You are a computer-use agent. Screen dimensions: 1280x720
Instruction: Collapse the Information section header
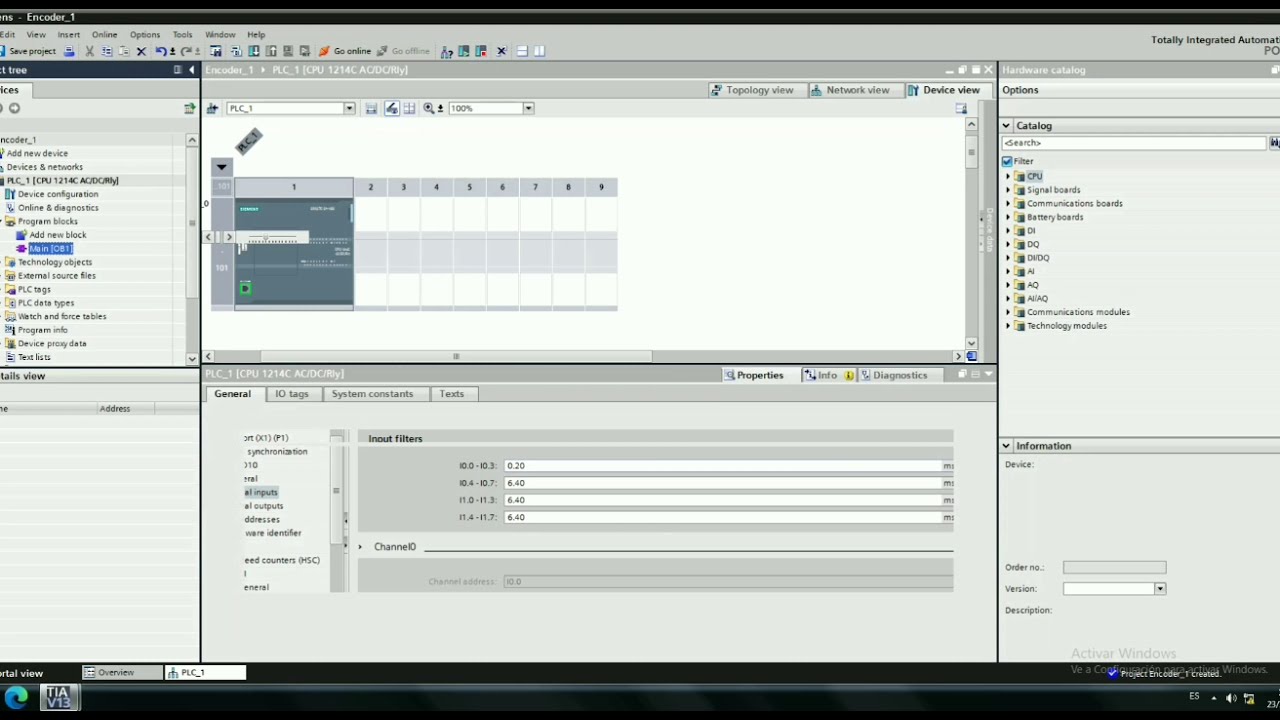(x=1007, y=446)
